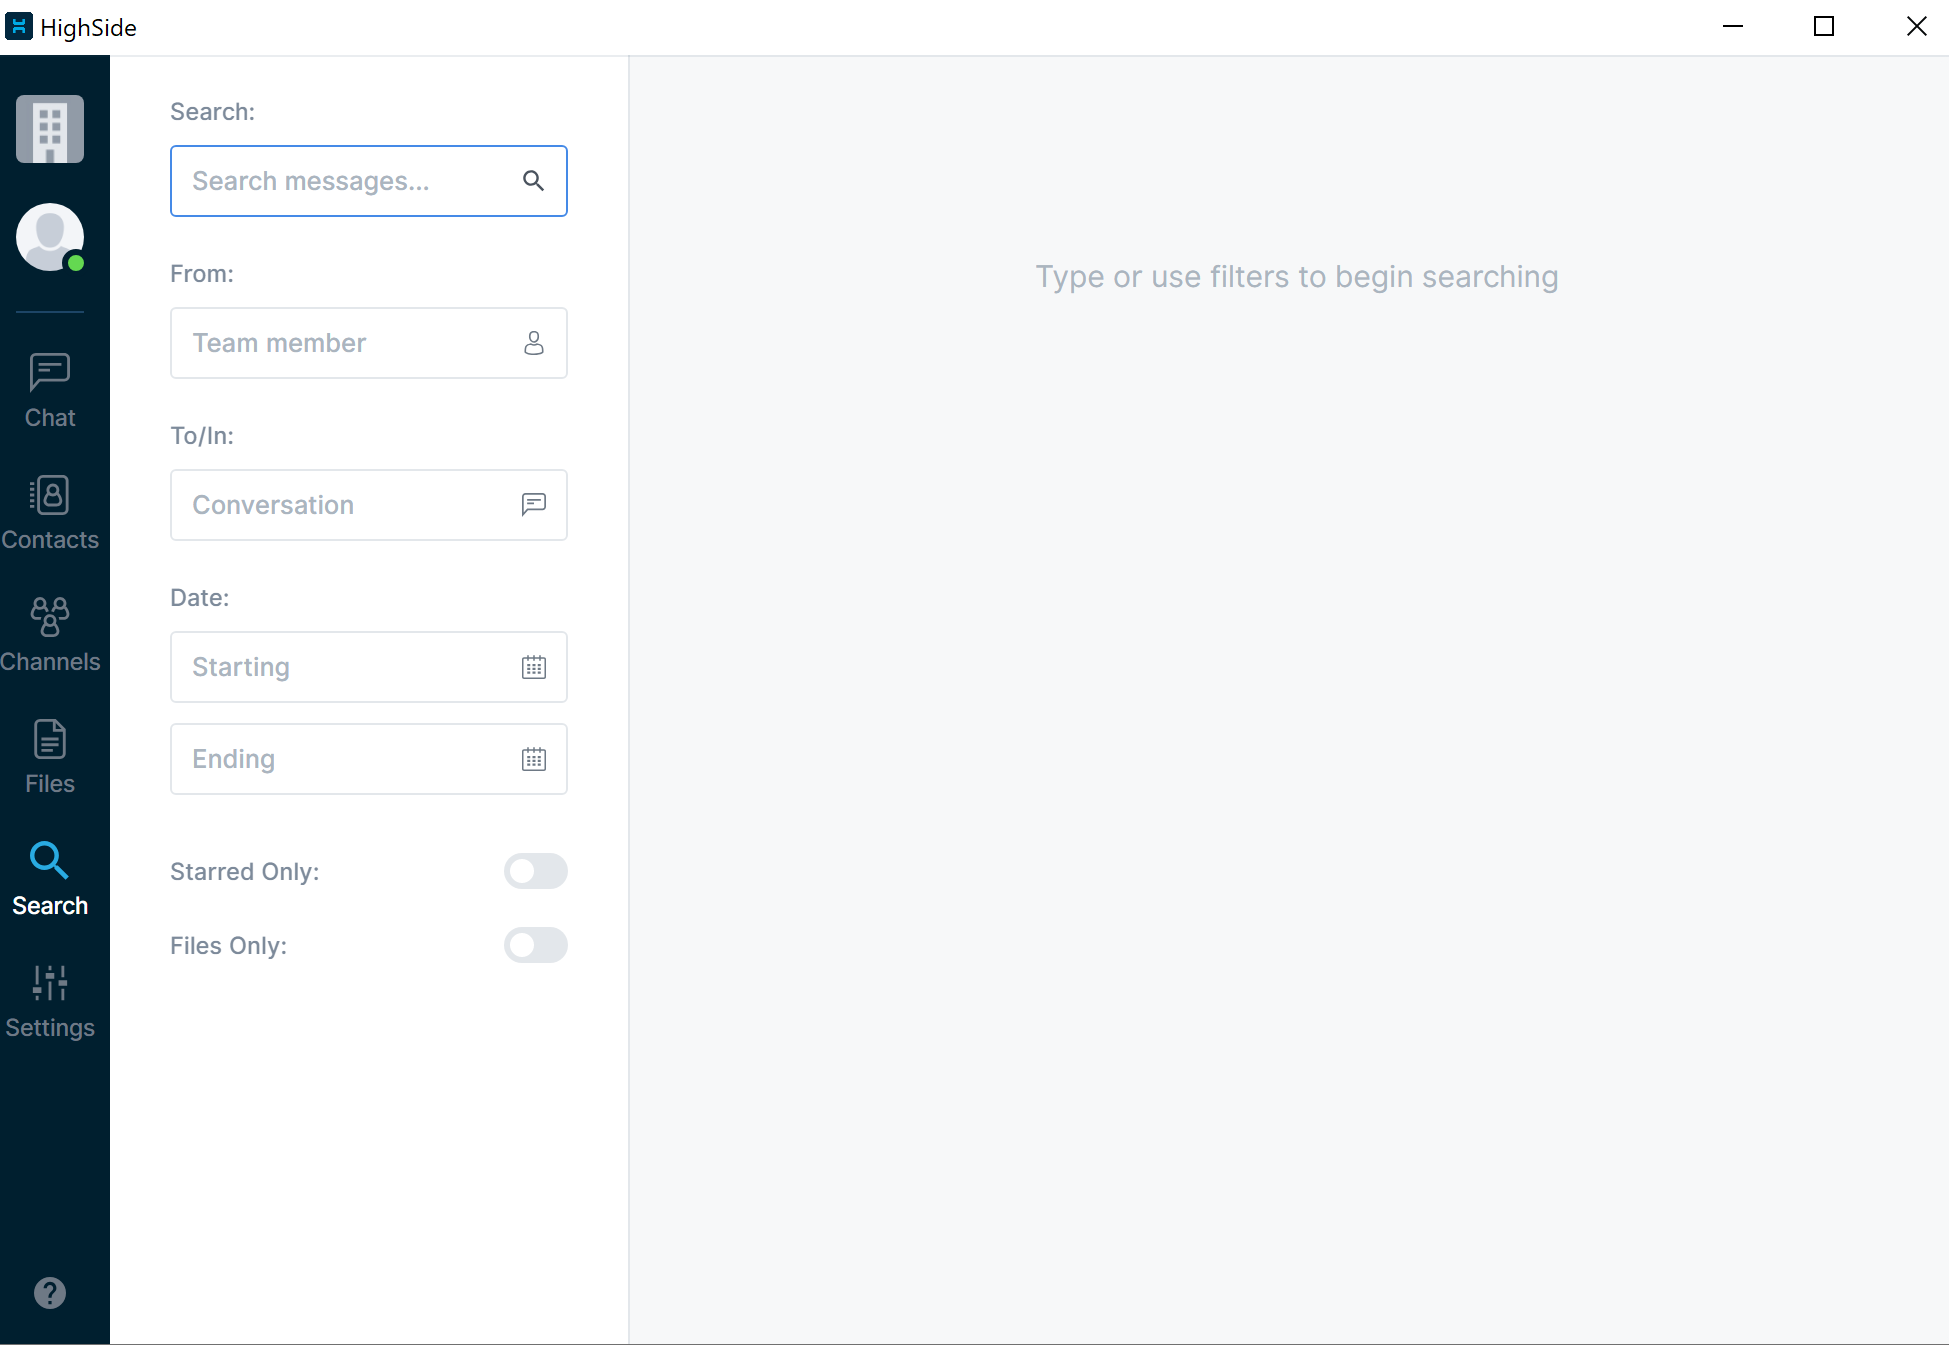Click the Search messages input field
The image size is (1949, 1345).
pos(369,181)
